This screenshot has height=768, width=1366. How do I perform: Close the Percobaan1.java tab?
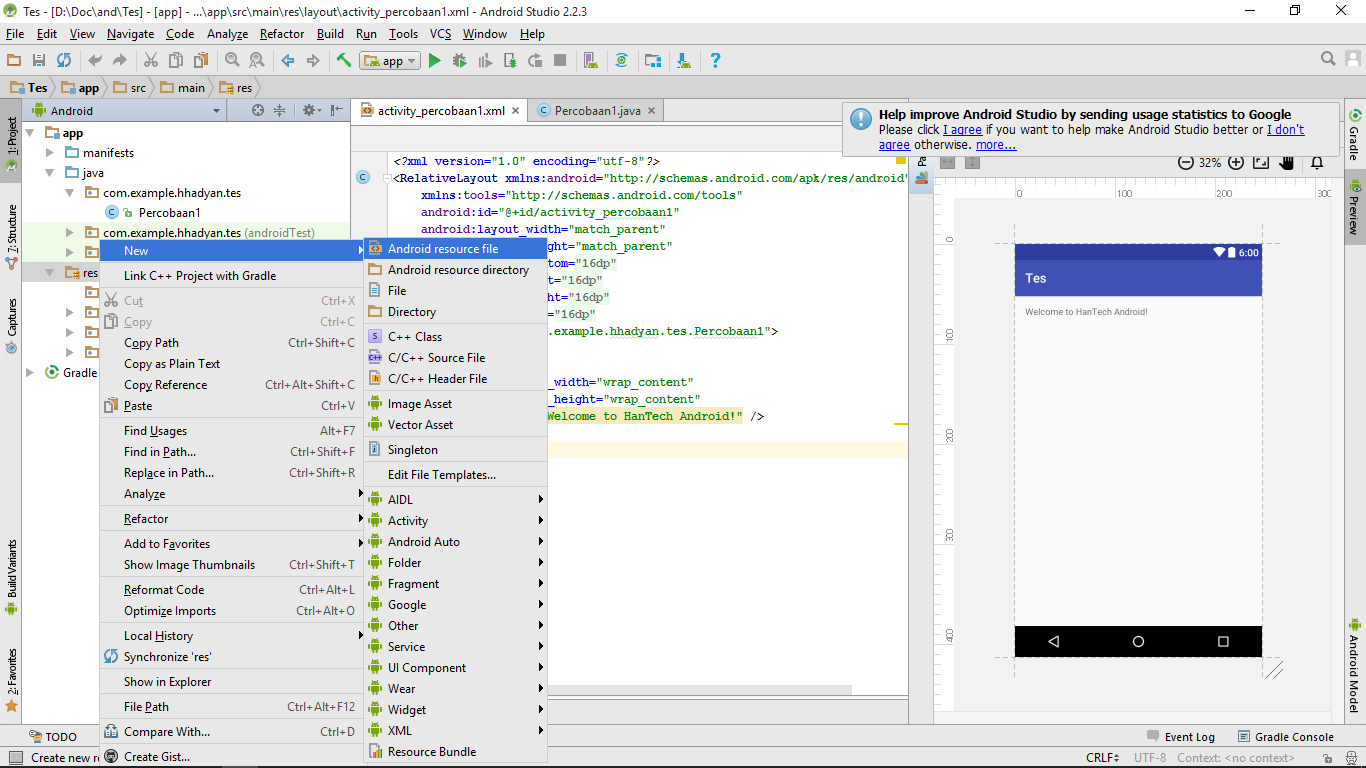click(651, 111)
